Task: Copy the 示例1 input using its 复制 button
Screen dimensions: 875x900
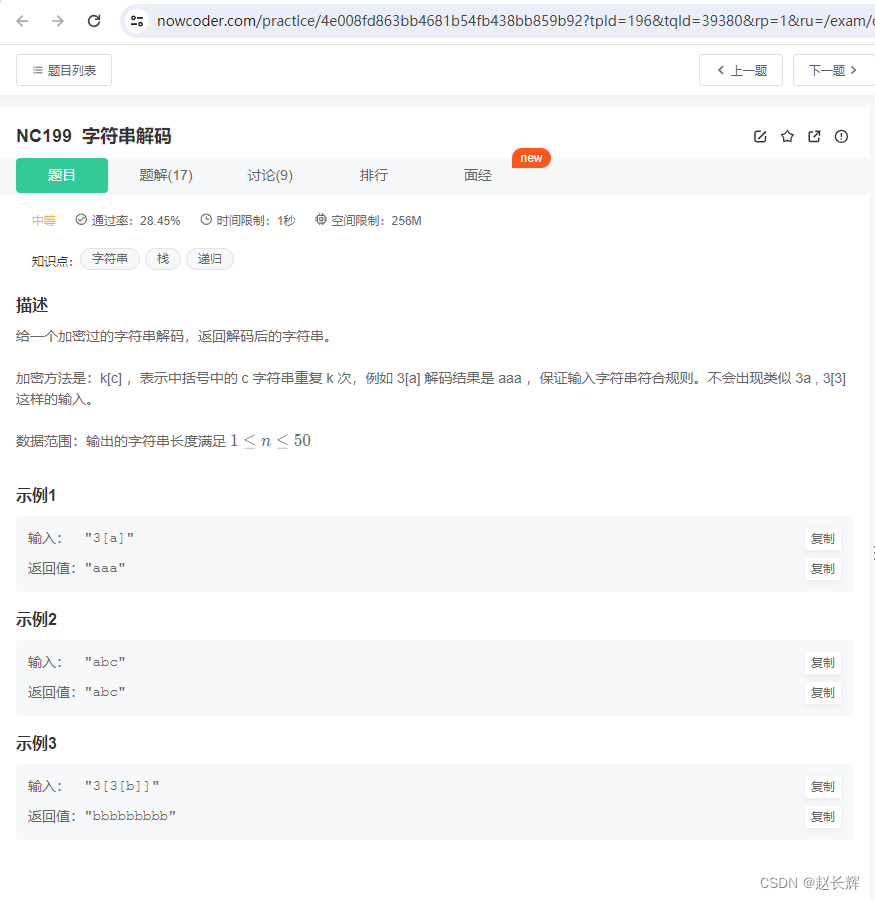Action: [822, 538]
